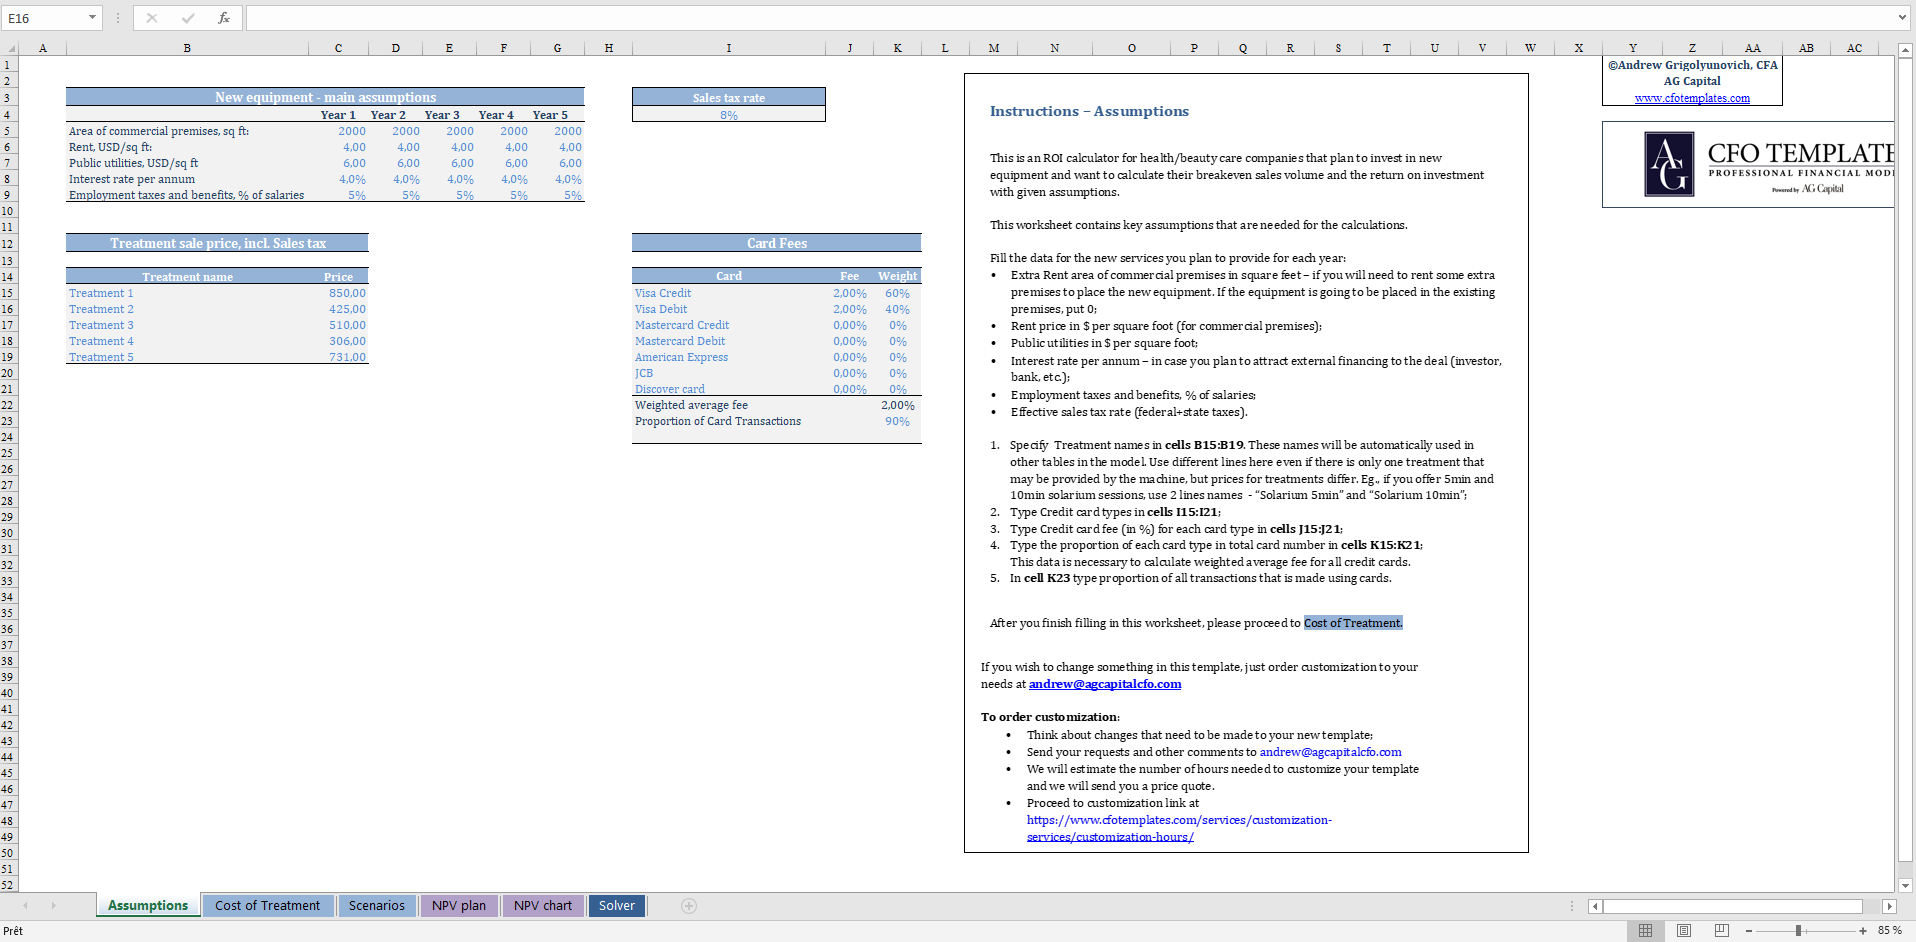Click the highlighted Cost of Treatment link
Viewport: 1916px width, 942px height.
pyautogui.click(x=1353, y=623)
